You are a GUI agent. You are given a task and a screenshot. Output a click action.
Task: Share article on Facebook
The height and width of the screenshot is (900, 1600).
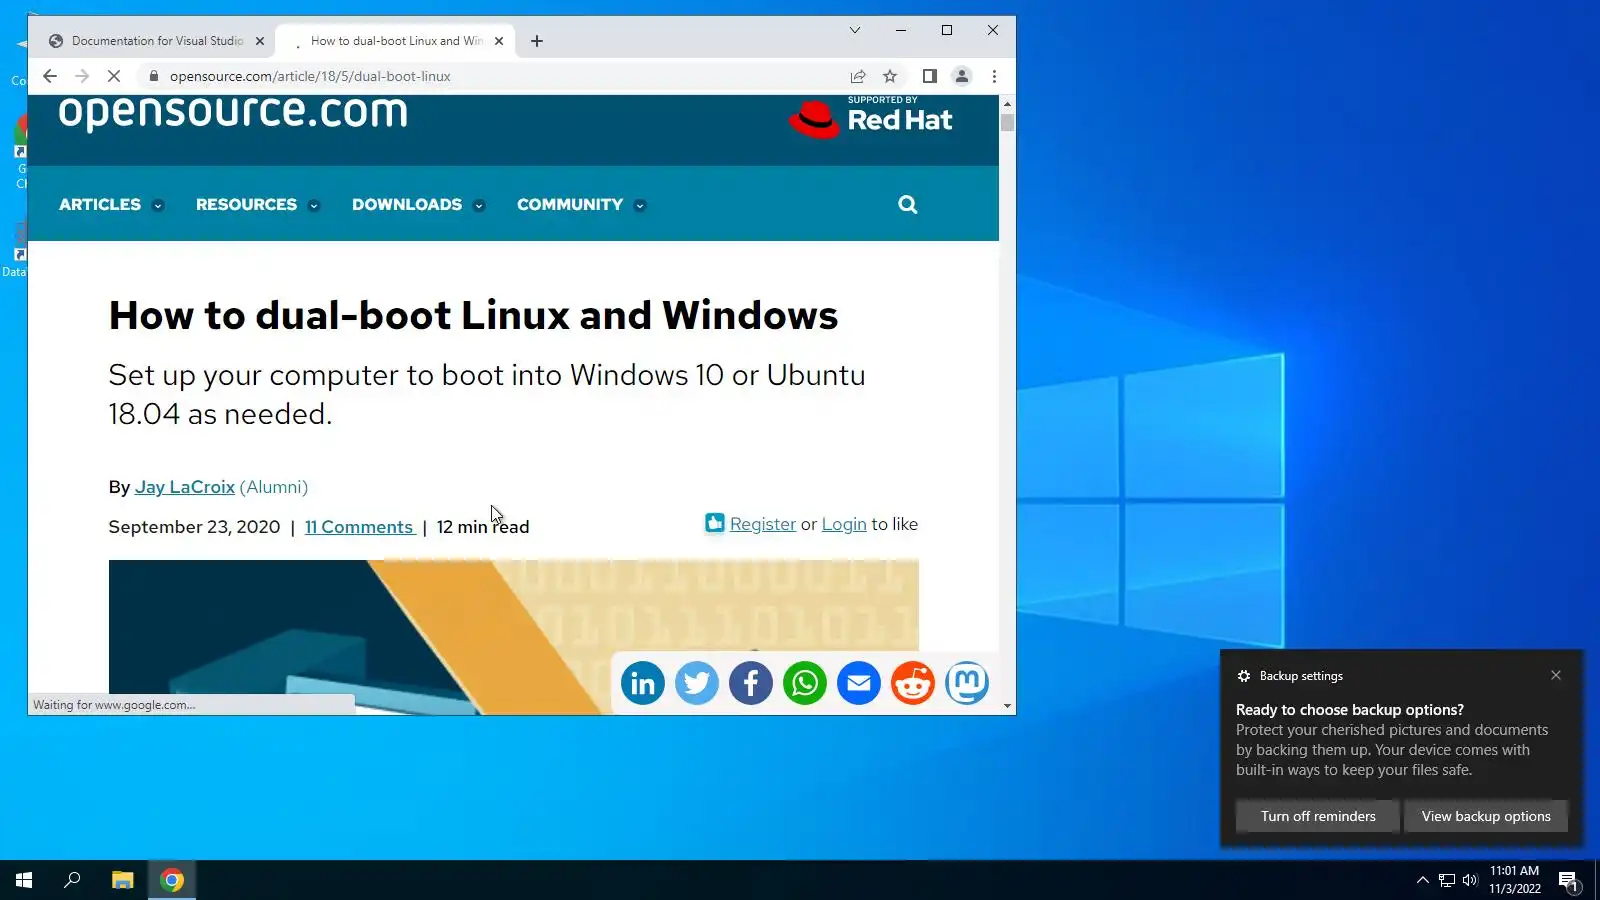pyautogui.click(x=751, y=684)
